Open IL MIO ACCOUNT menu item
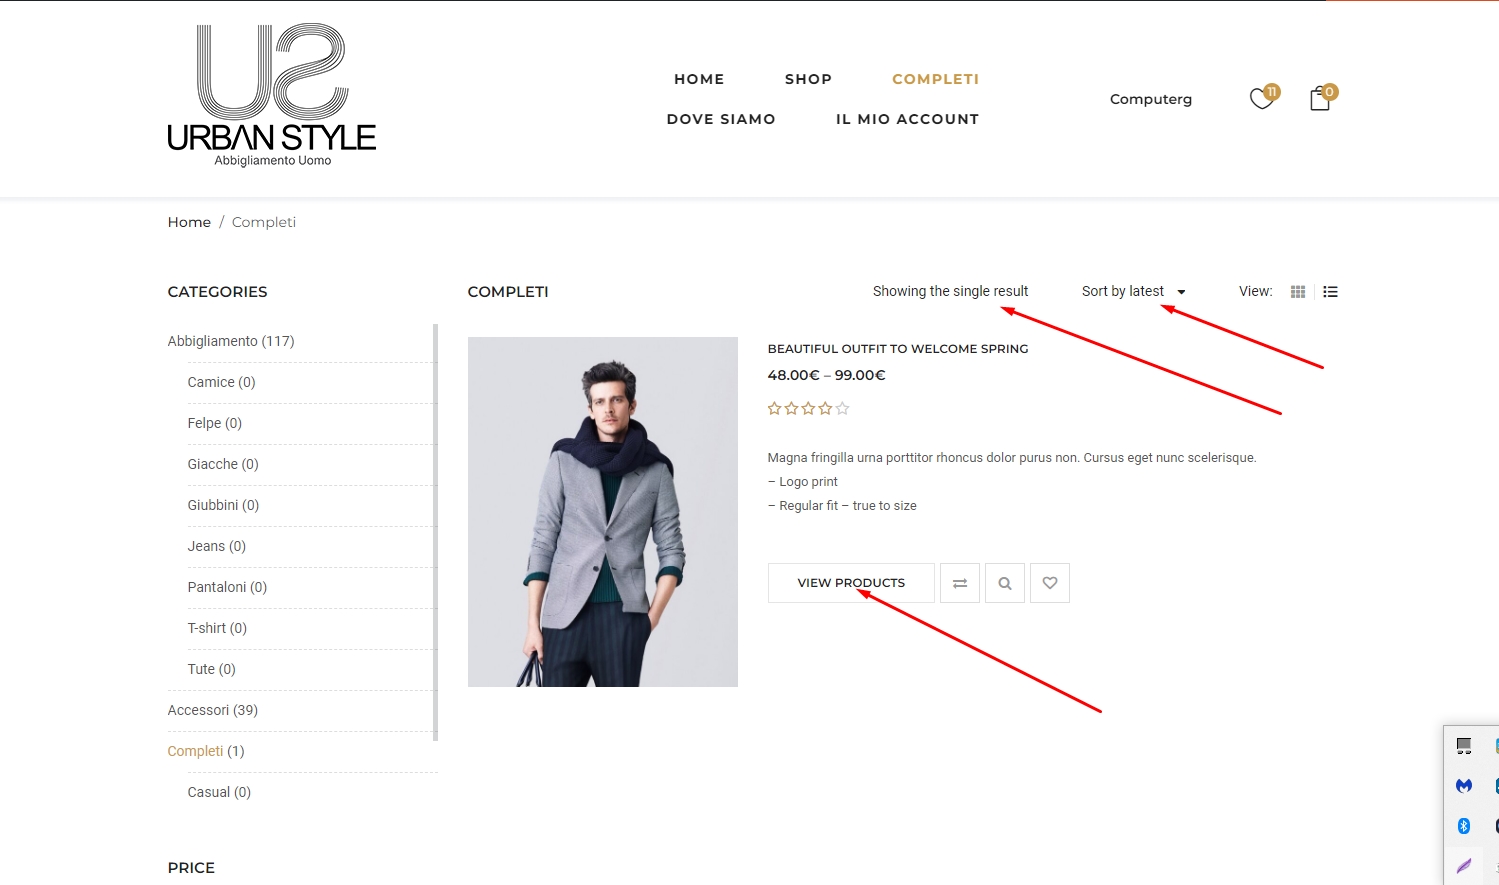 [907, 119]
